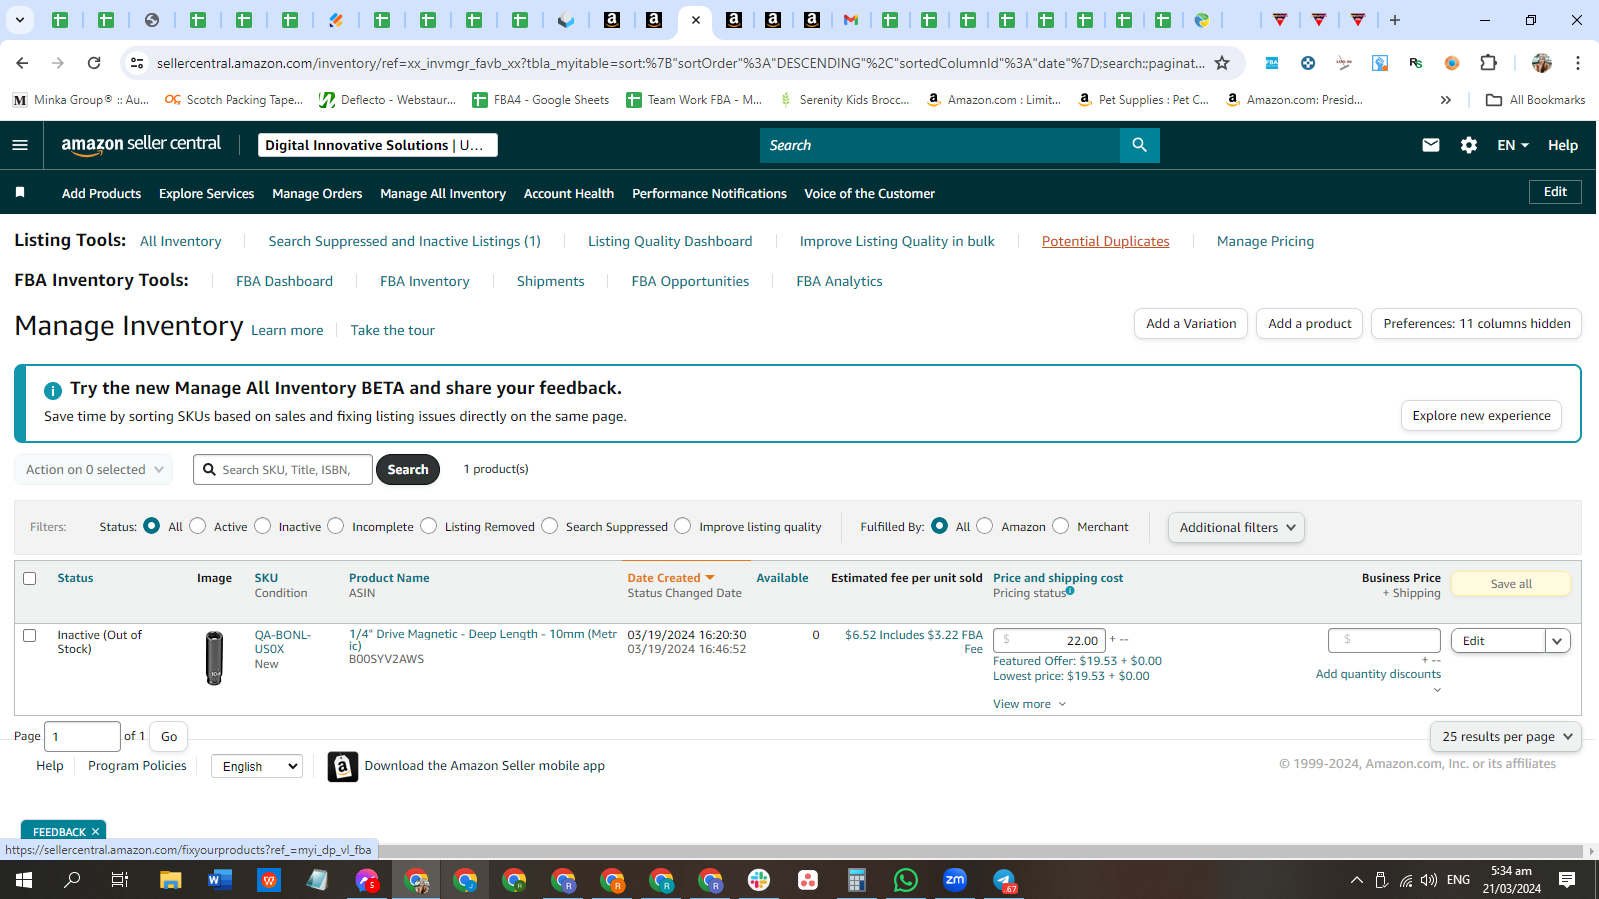Reload the browser page
The width and height of the screenshot is (1599, 899).
[x=94, y=63]
